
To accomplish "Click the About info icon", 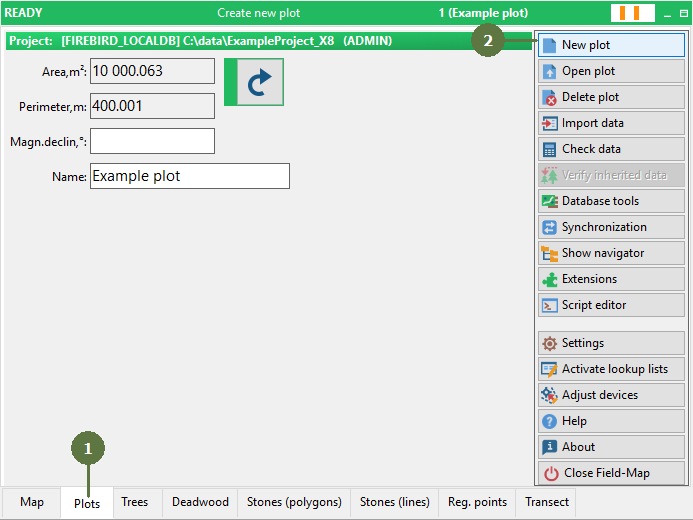I will pos(549,447).
